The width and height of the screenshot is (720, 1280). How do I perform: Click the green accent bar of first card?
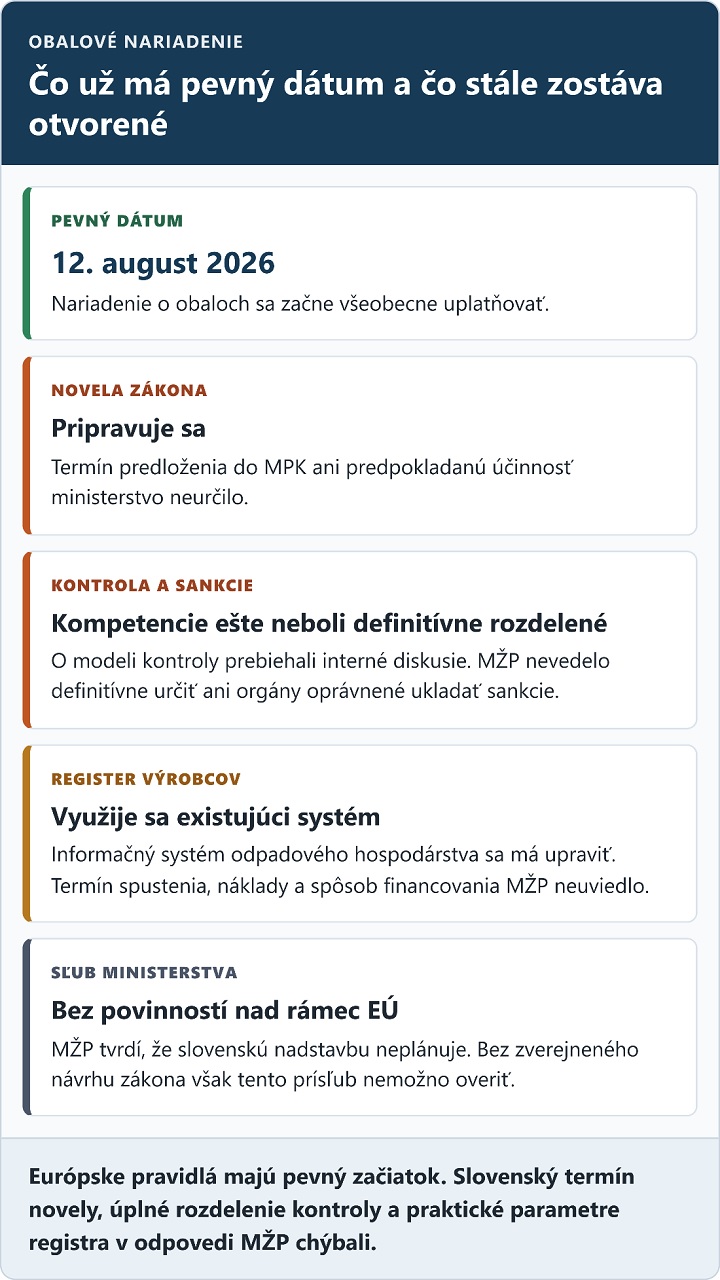pyautogui.click(x=27, y=263)
